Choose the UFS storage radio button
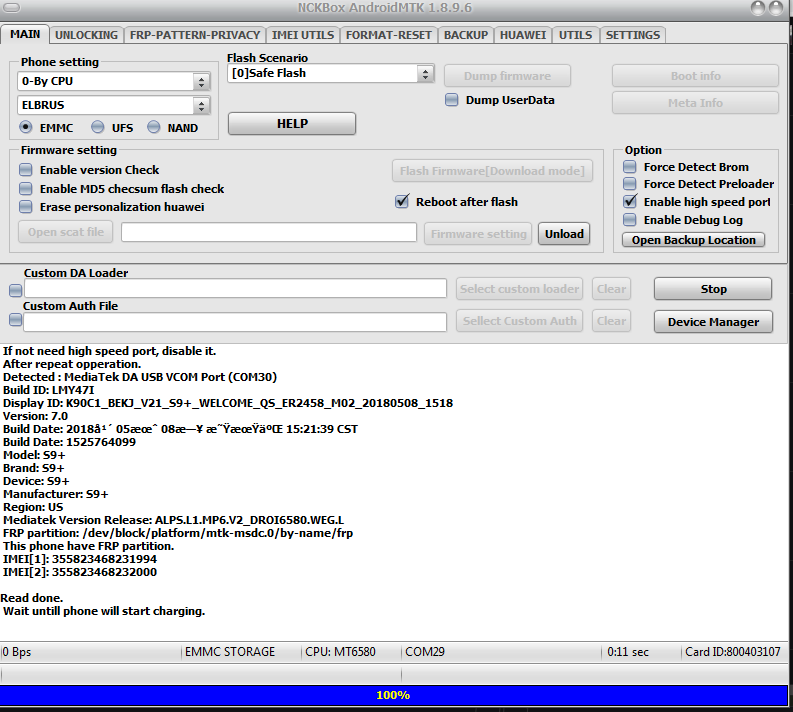Viewport: 793px width, 712px height. [x=98, y=127]
